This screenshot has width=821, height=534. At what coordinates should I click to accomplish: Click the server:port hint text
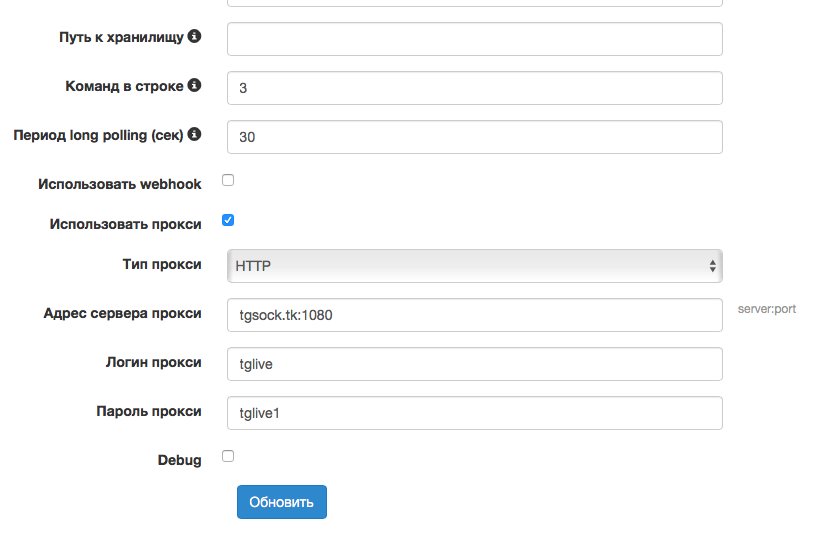pos(766,309)
